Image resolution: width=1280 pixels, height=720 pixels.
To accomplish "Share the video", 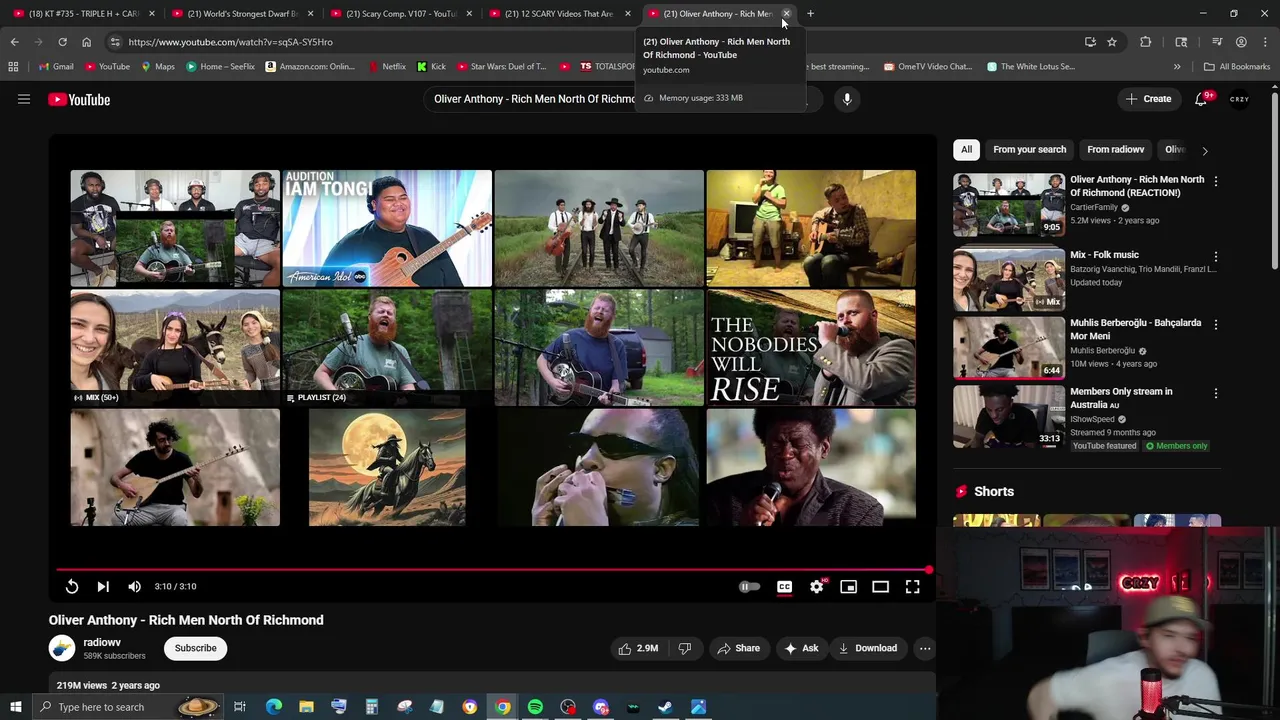I will [738, 648].
